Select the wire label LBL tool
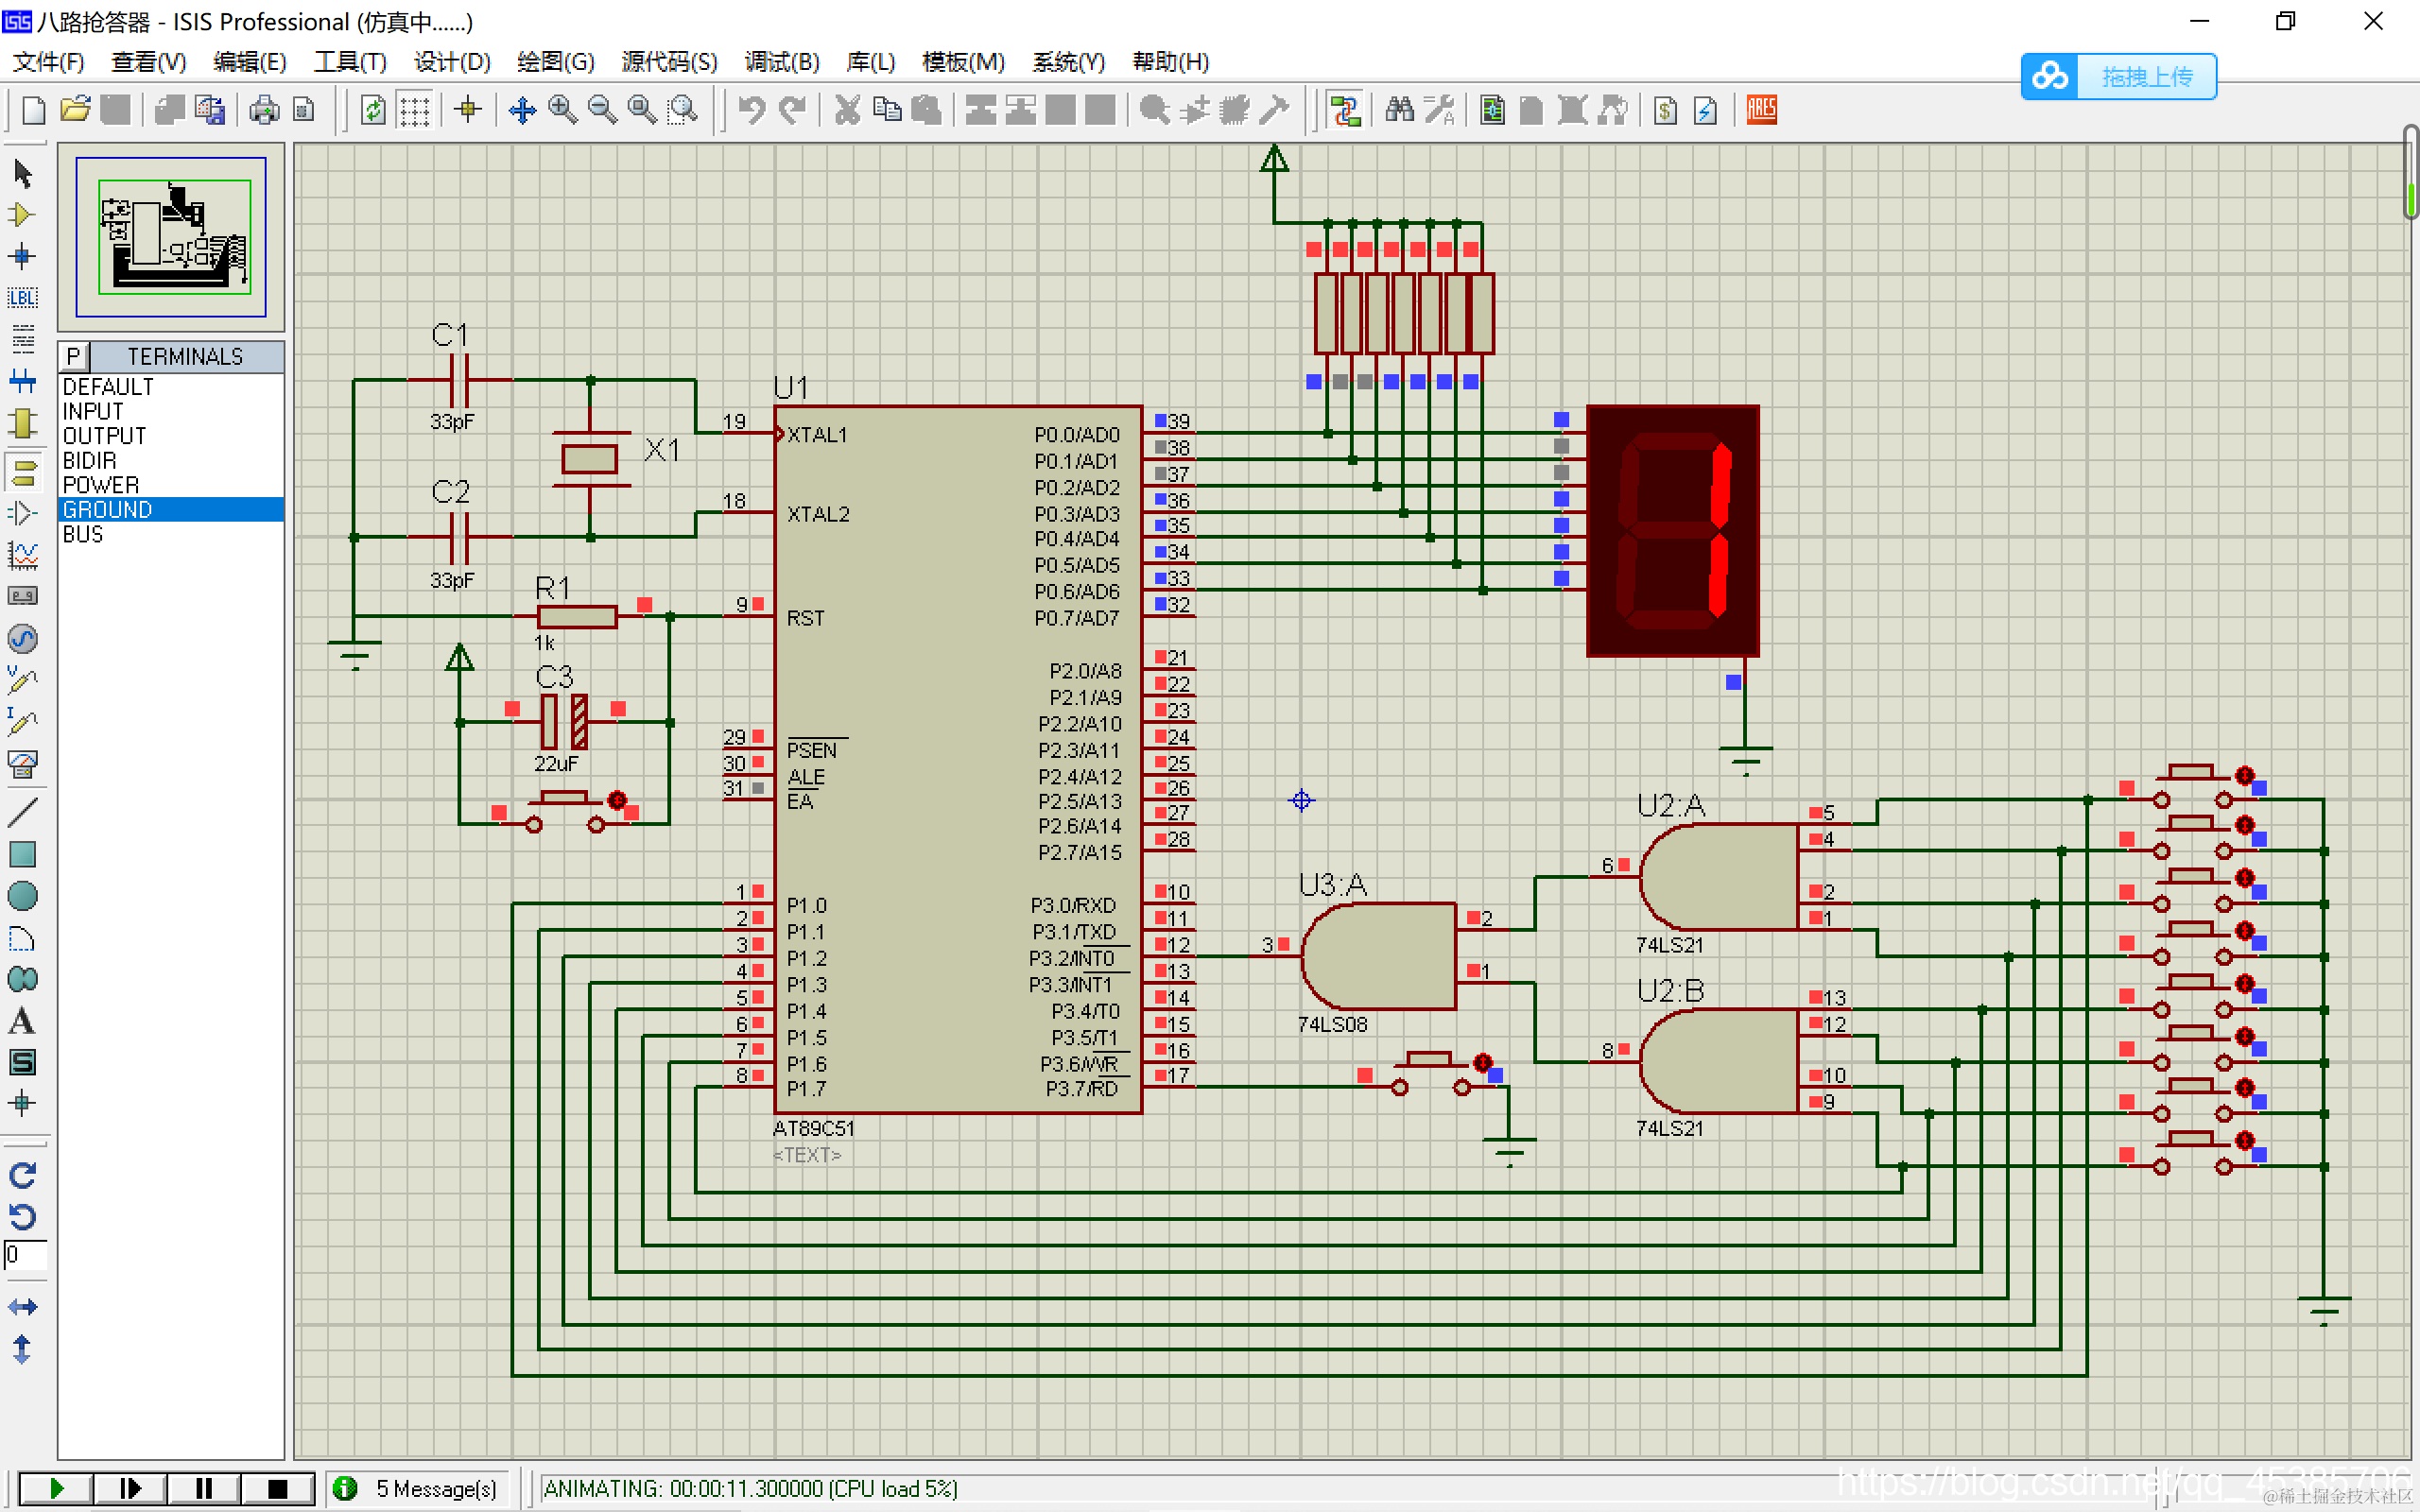Viewport: 2420px width, 1512px height. pyautogui.click(x=22, y=298)
